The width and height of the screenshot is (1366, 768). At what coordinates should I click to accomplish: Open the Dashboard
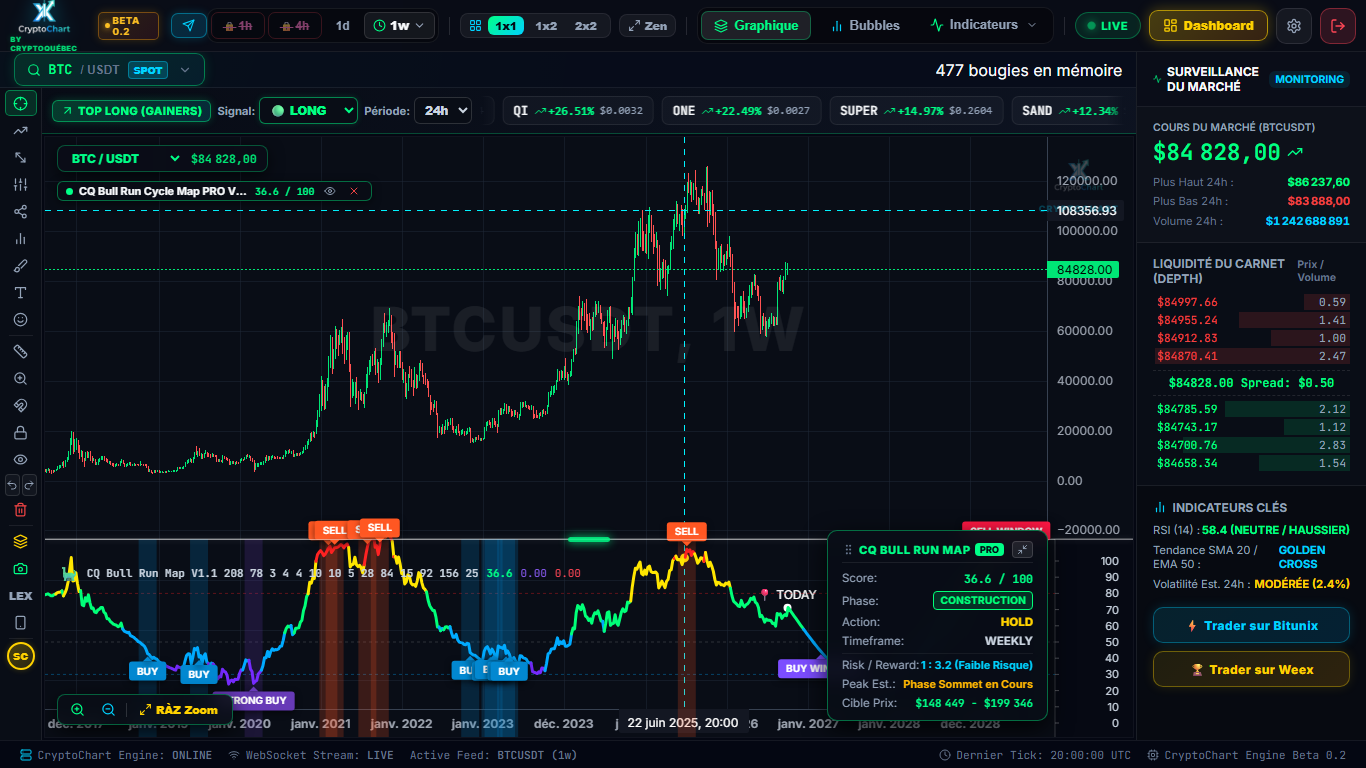1208,25
